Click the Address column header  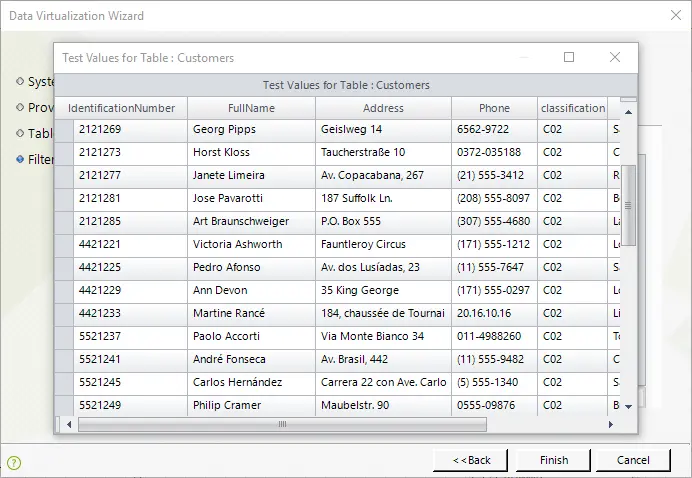pyautogui.click(x=383, y=108)
